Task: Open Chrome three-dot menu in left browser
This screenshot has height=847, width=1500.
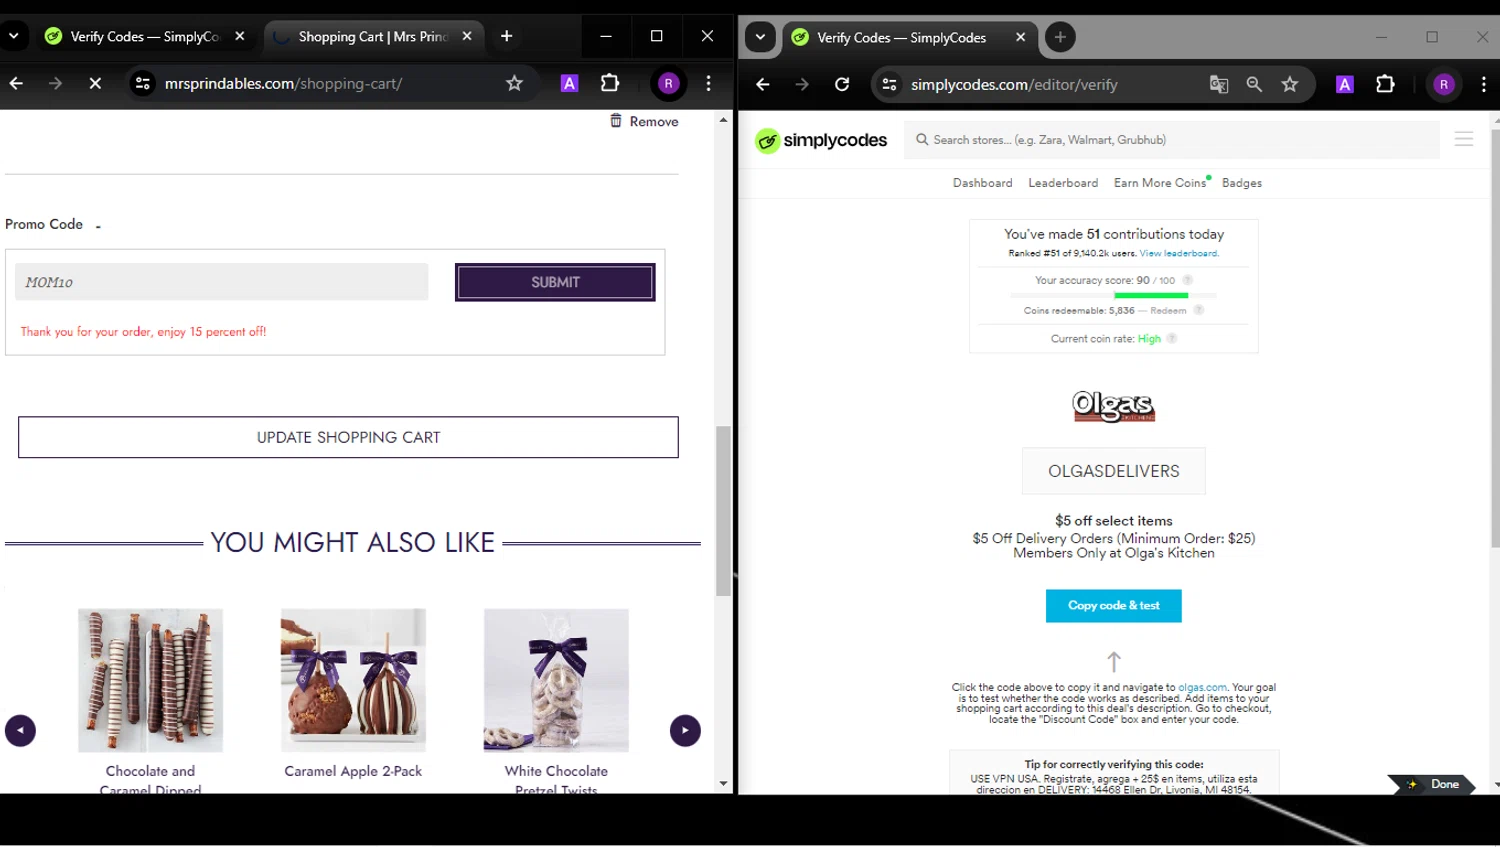Action: coord(709,84)
